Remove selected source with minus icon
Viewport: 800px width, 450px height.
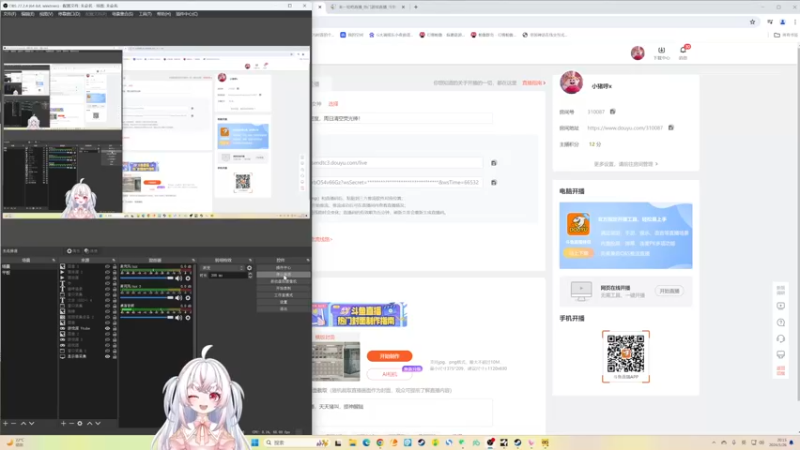(71, 423)
